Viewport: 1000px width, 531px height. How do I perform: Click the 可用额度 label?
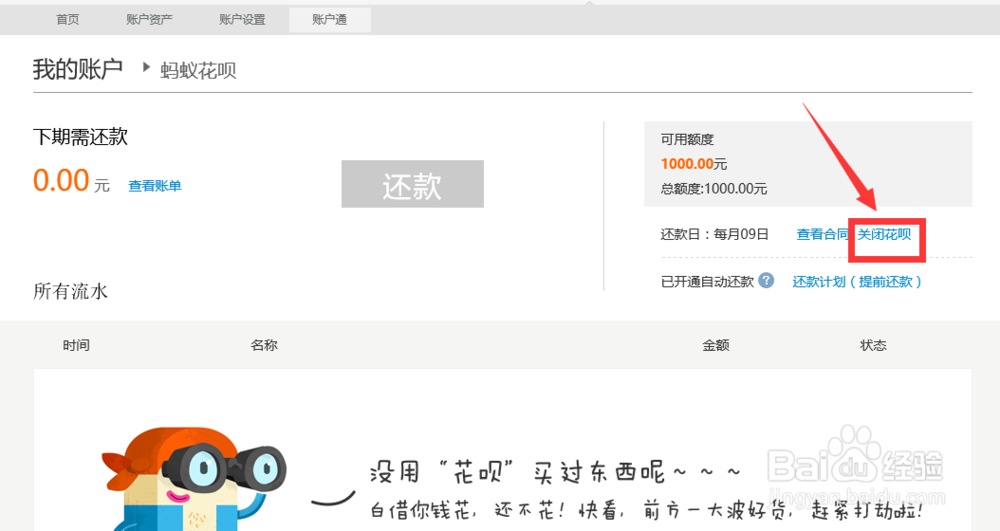(688, 140)
